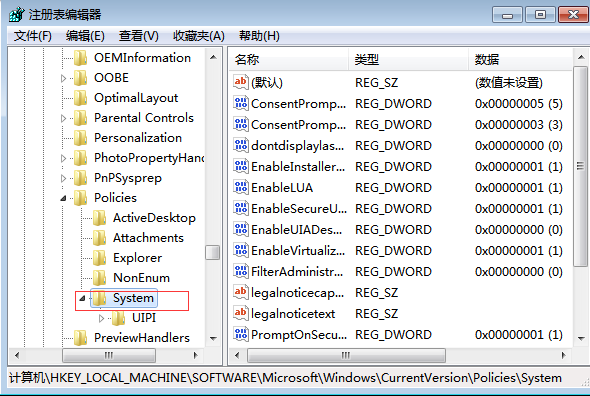Viewport: 590px width, 396px height.
Task: Click the Attachments folder icon
Action: point(100,238)
